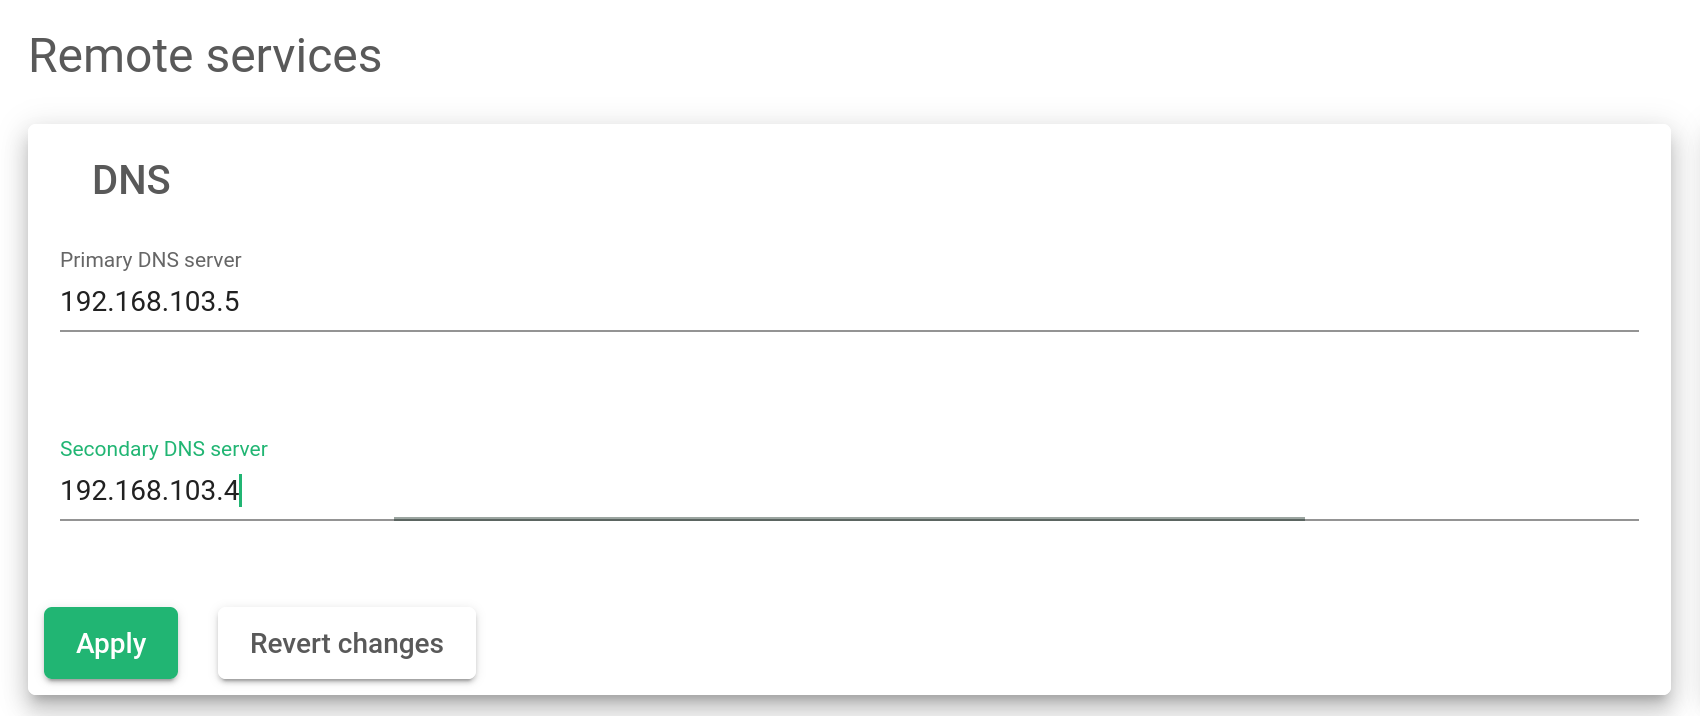This screenshot has width=1700, height=716.
Task: Click the page background right of Remote services
Action: point(1040,56)
